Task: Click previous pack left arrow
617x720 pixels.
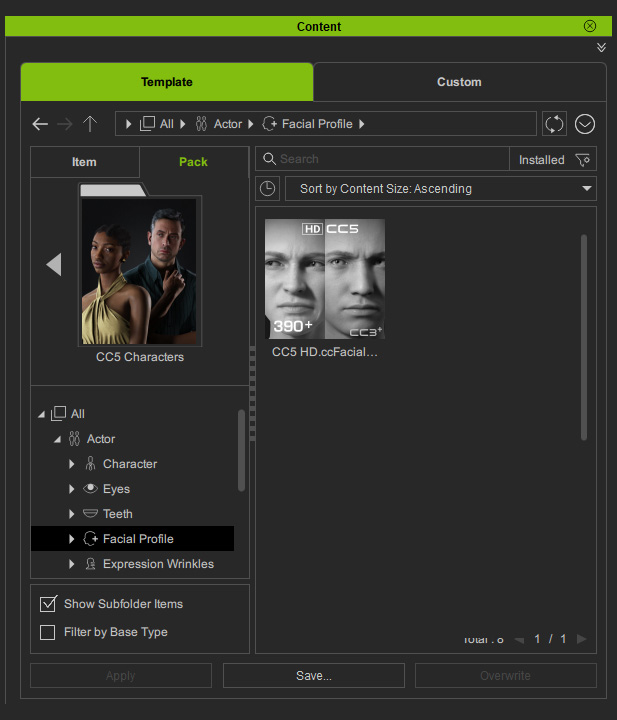Action: pyautogui.click(x=54, y=264)
